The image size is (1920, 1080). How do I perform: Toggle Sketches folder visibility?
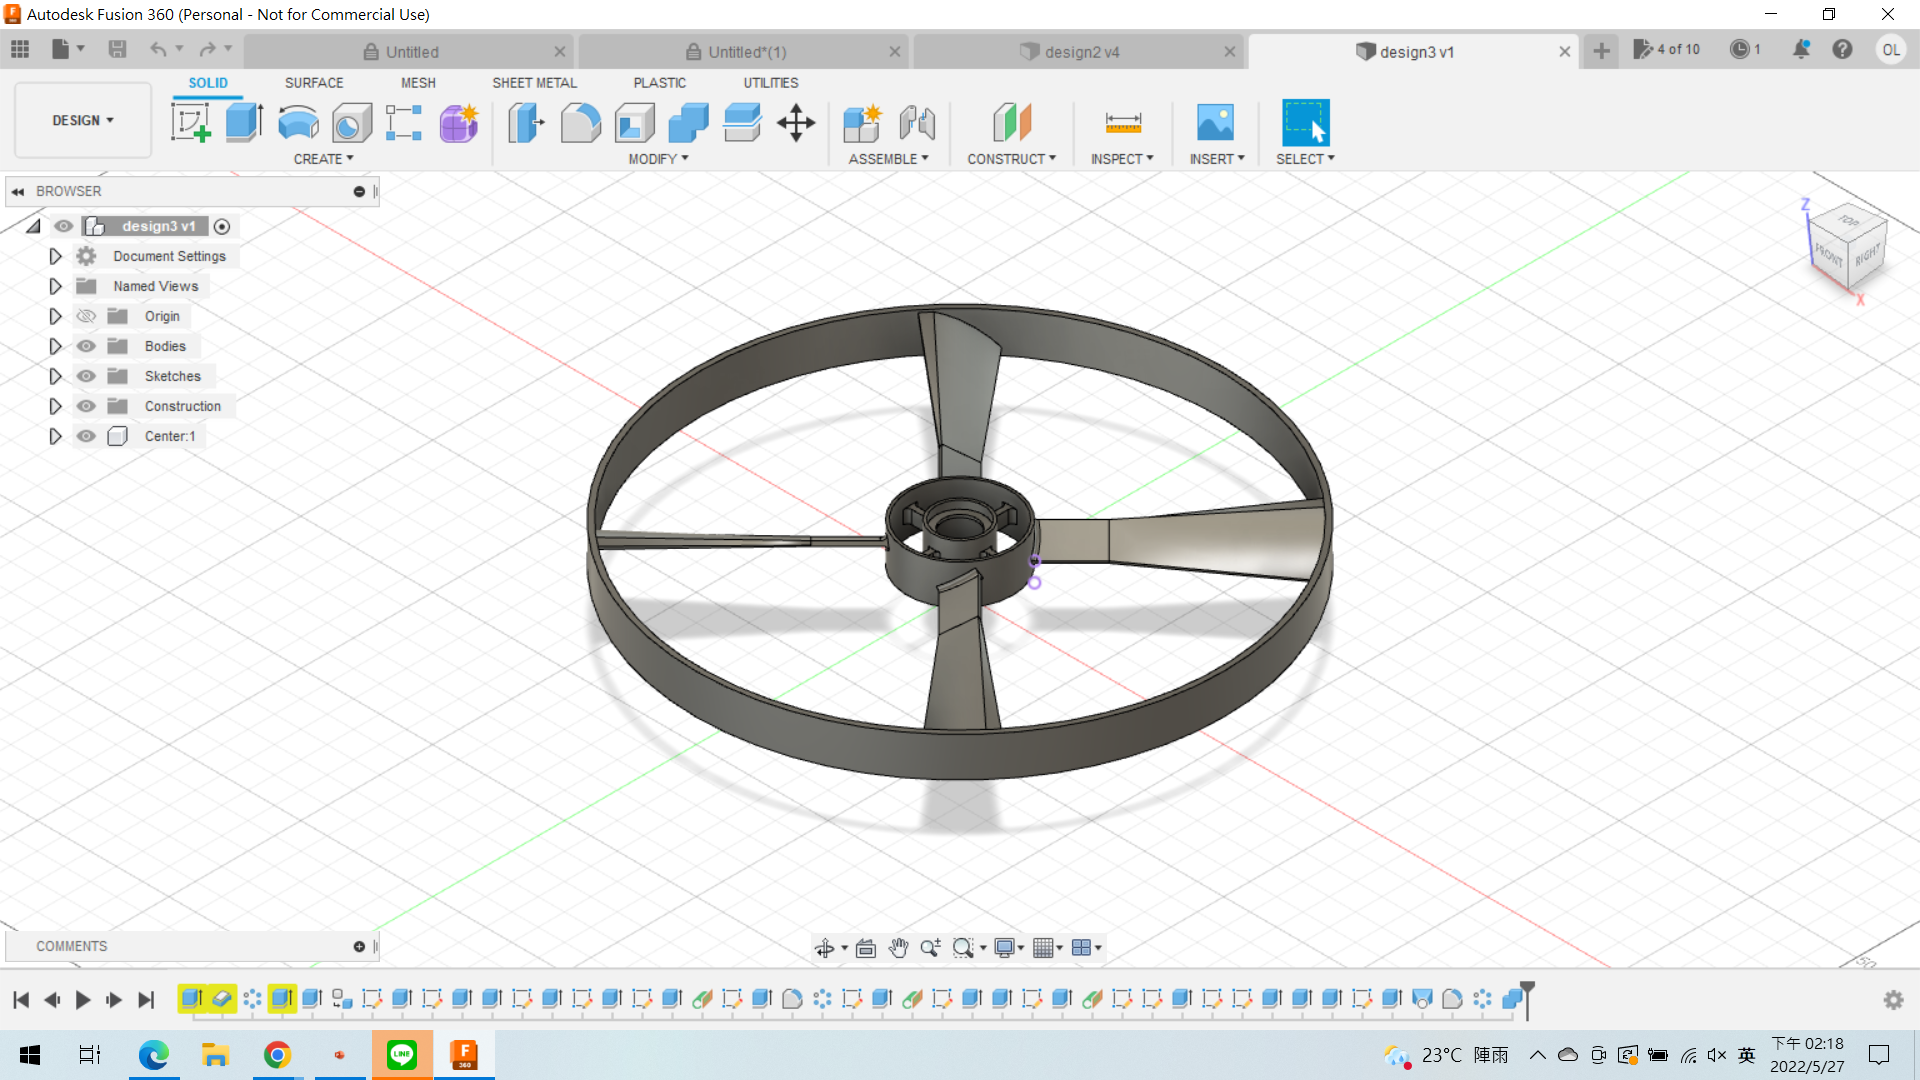click(87, 376)
